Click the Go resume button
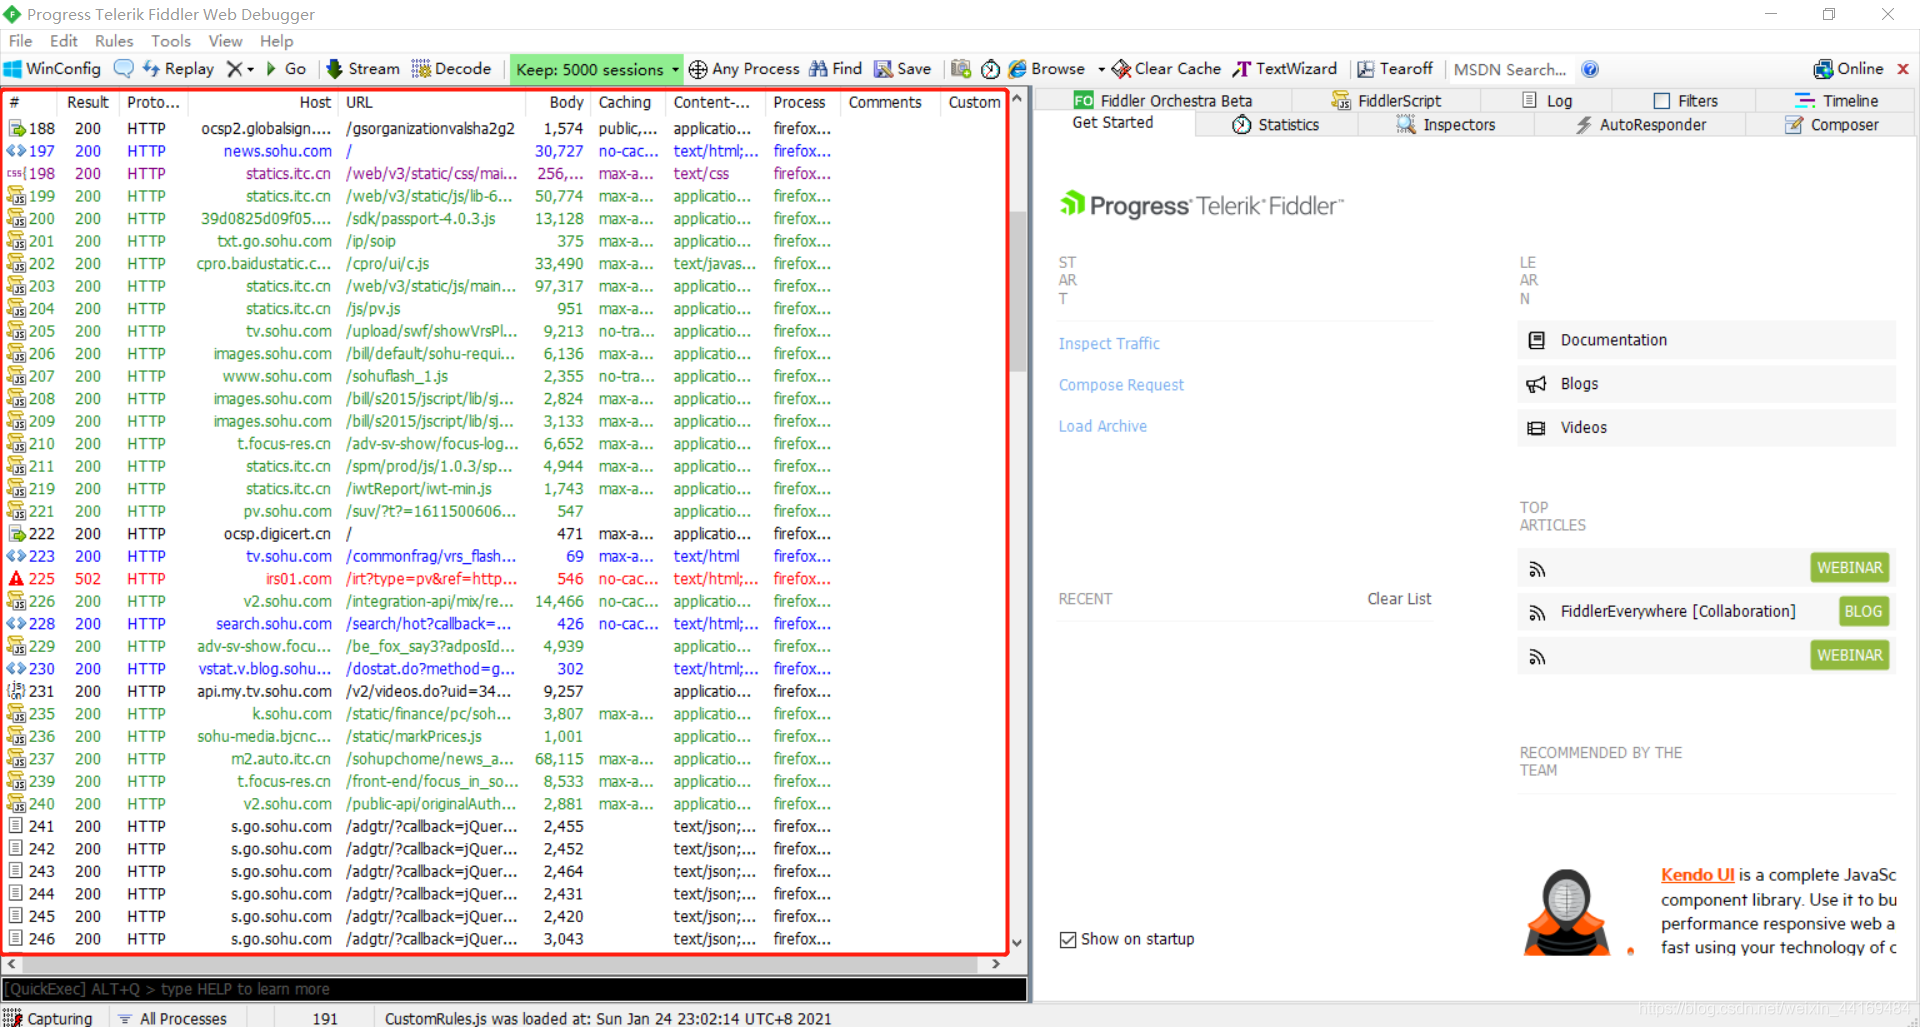Image resolution: width=1920 pixels, height=1027 pixels. [286, 69]
